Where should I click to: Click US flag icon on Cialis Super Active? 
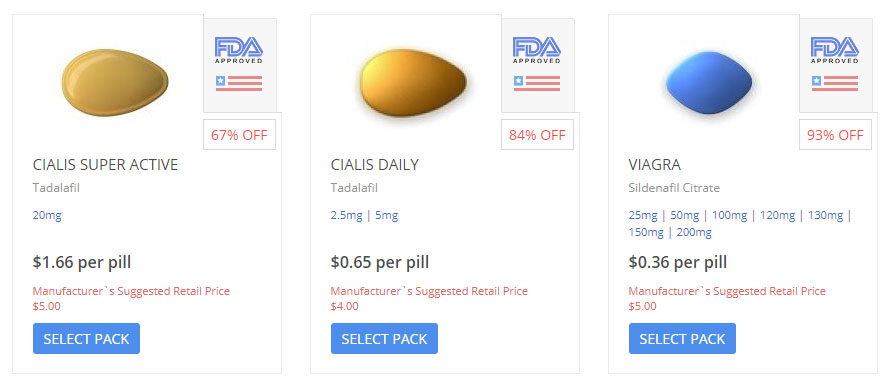pyautogui.click(x=239, y=84)
